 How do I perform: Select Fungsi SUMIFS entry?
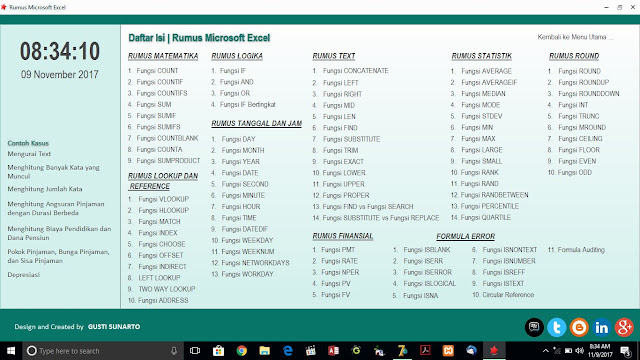point(158,127)
